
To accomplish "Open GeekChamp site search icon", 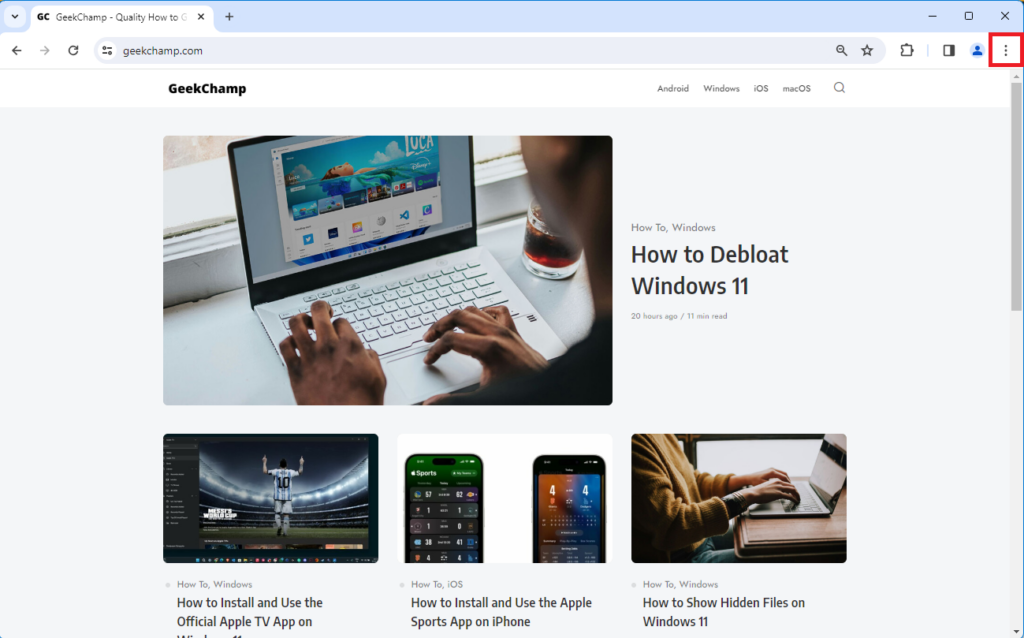I will 839,88.
